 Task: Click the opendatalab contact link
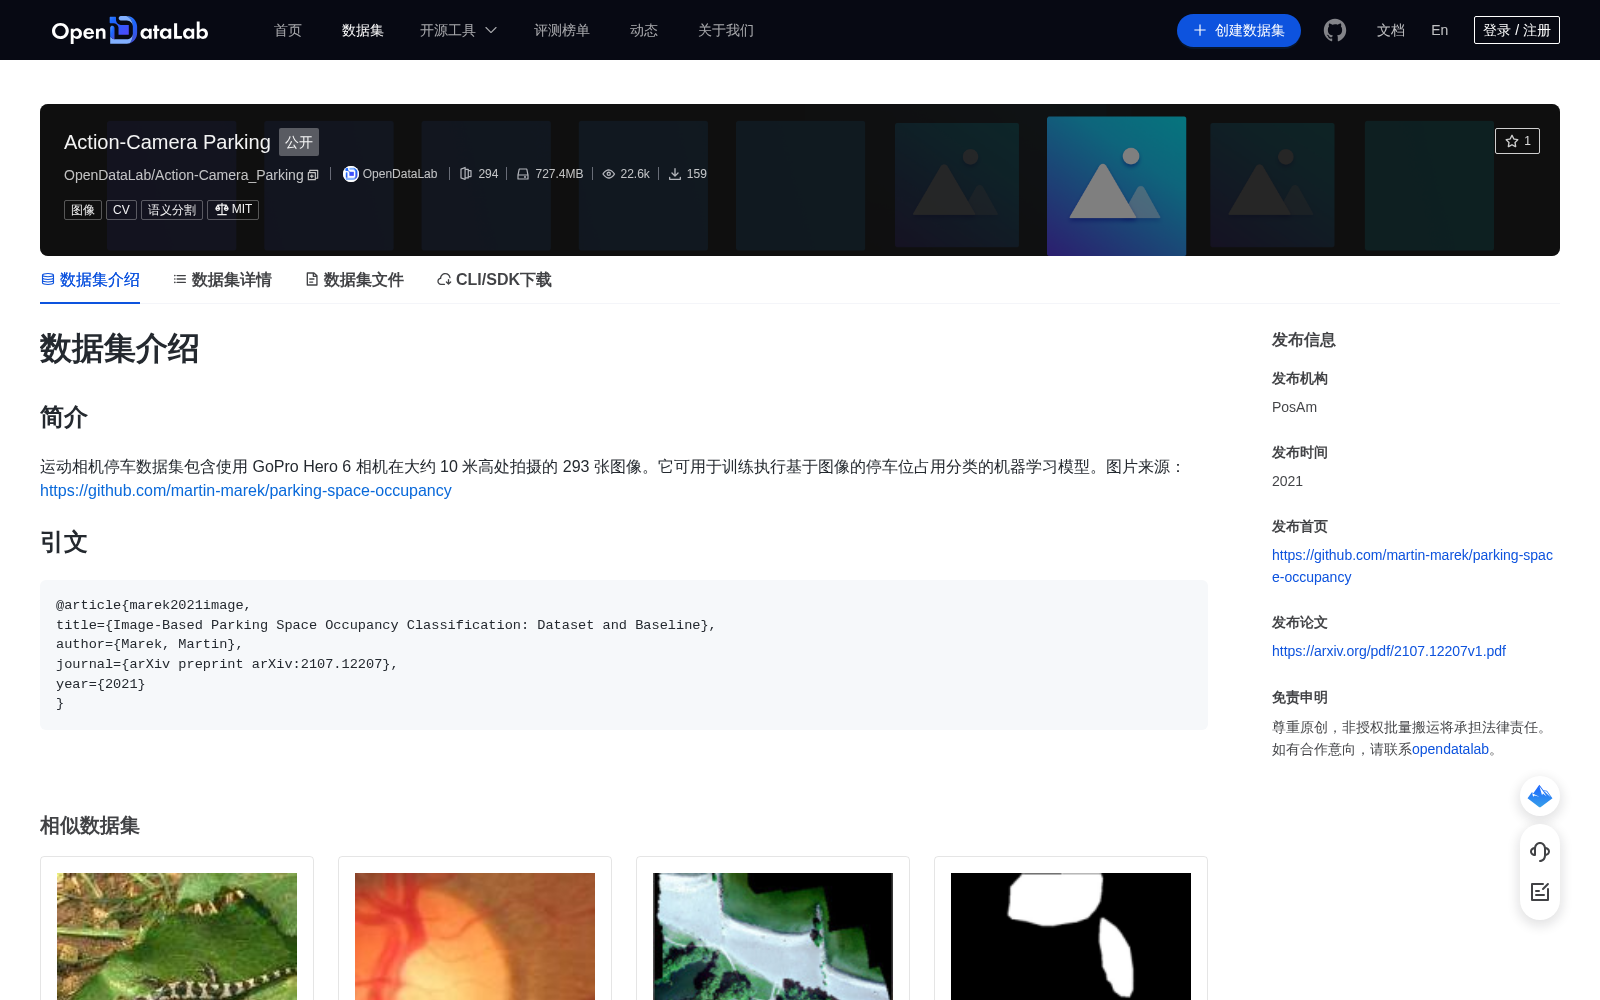1450,749
